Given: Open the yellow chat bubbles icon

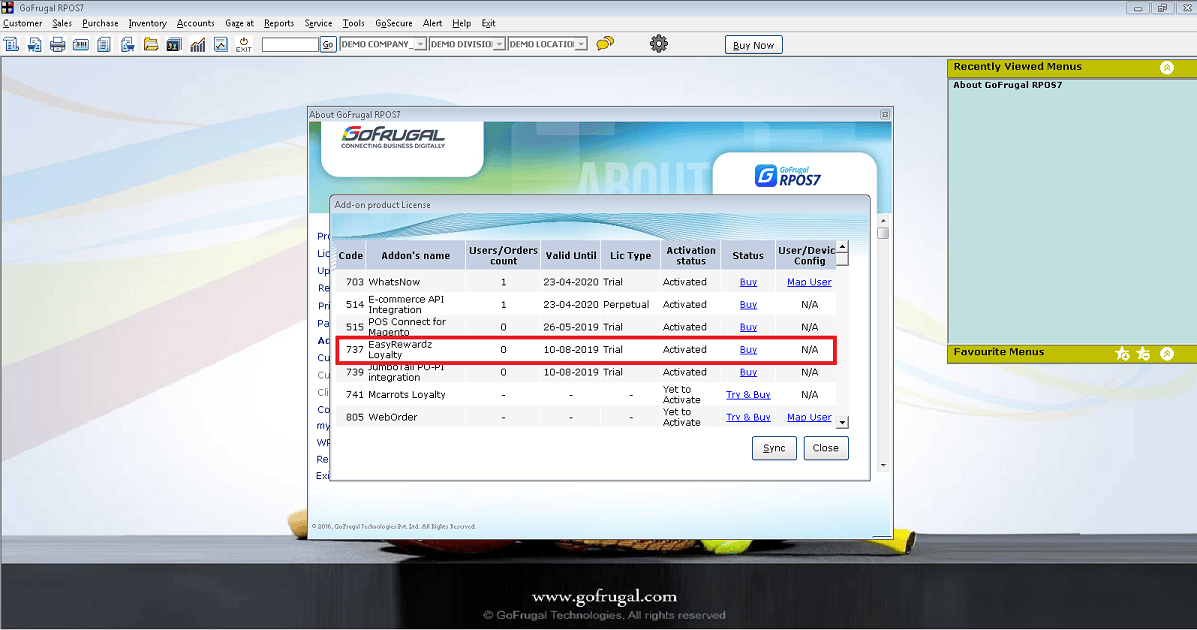Looking at the screenshot, I should click(605, 44).
